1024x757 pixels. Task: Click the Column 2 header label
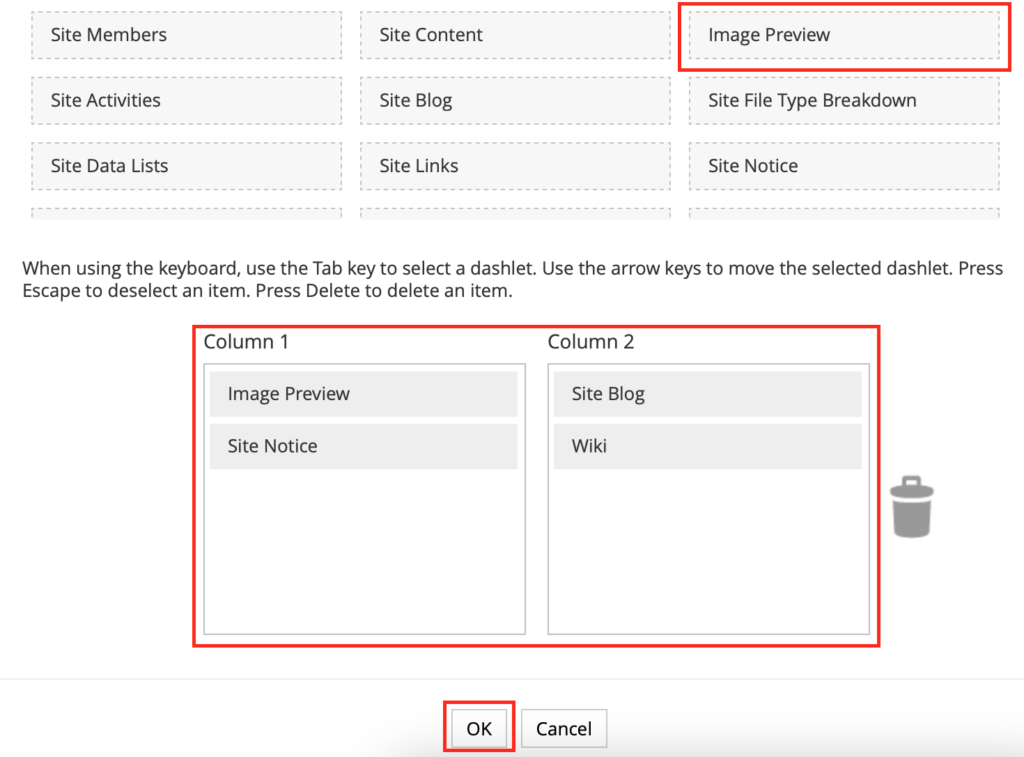(590, 341)
